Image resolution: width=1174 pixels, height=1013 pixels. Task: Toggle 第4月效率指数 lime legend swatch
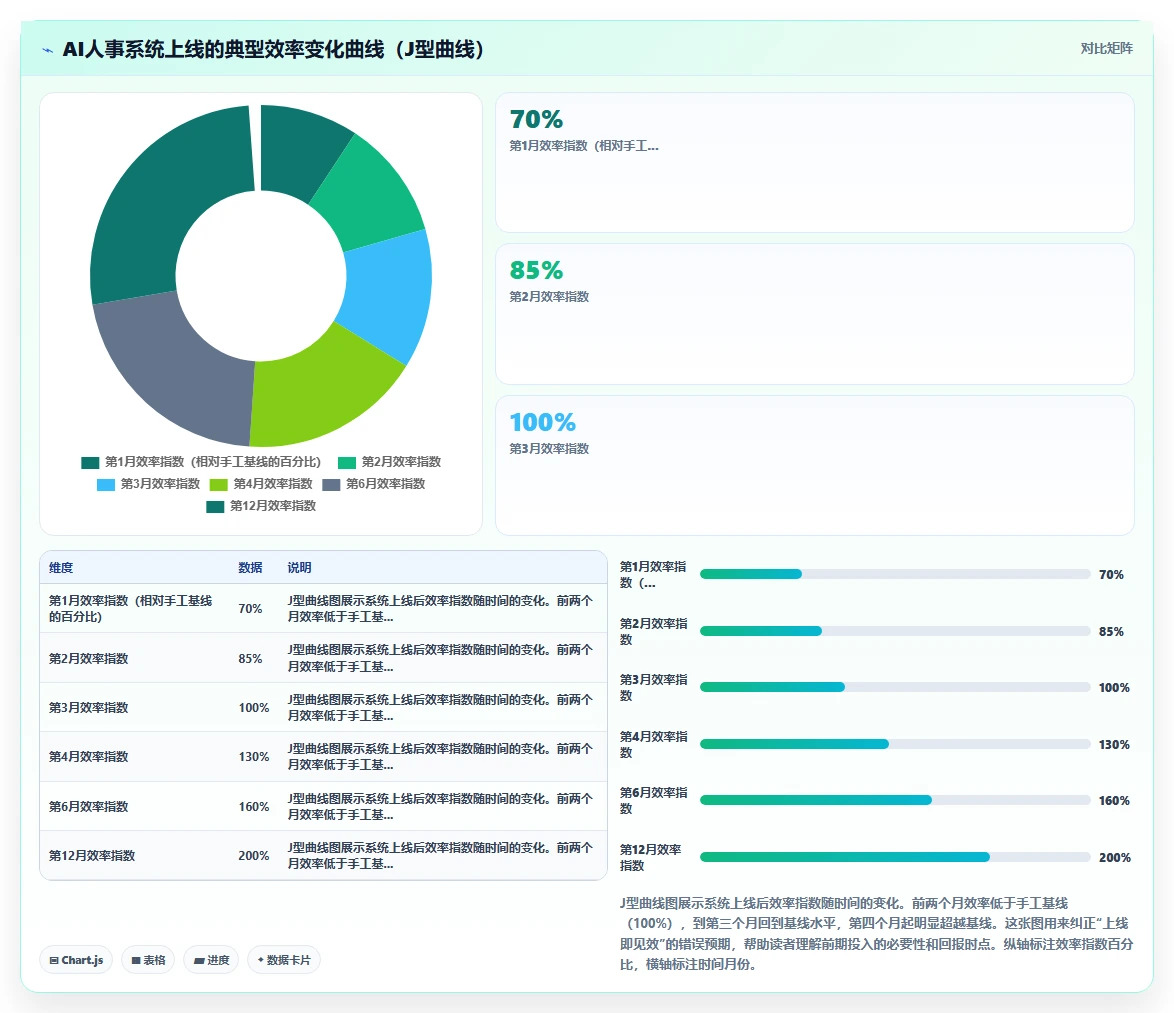219,484
